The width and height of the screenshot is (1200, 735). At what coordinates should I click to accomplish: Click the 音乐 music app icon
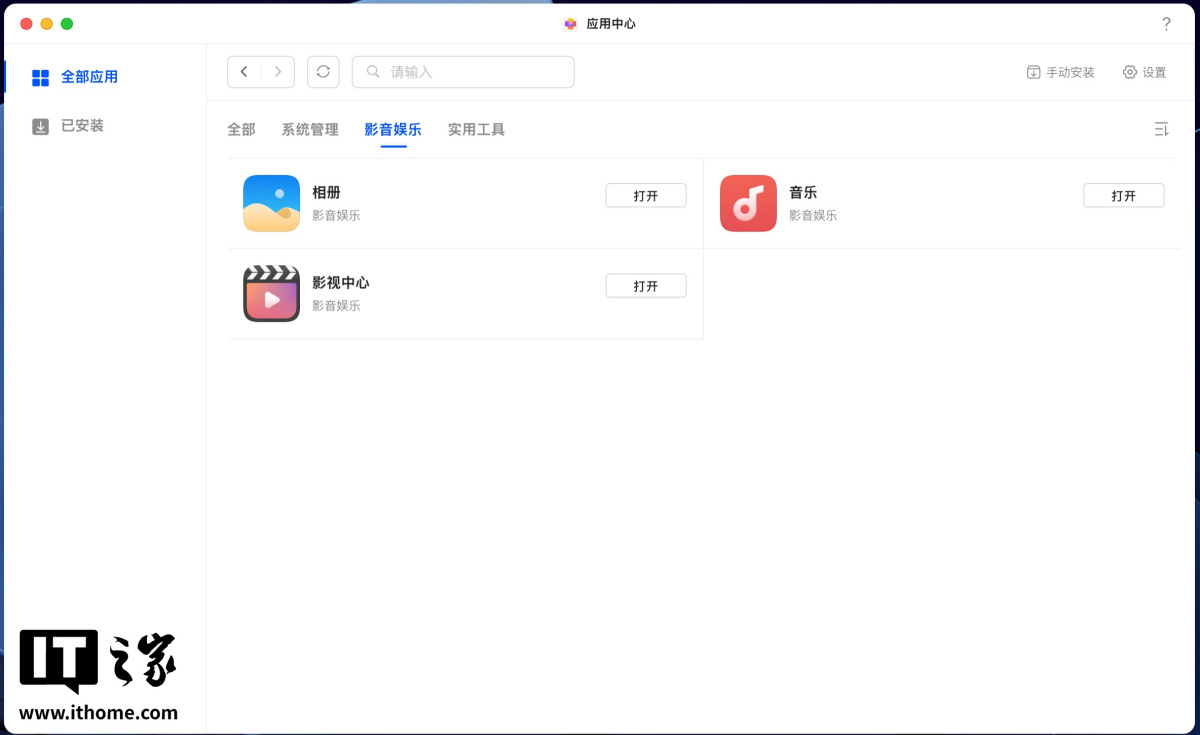pyautogui.click(x=748, y=203)
